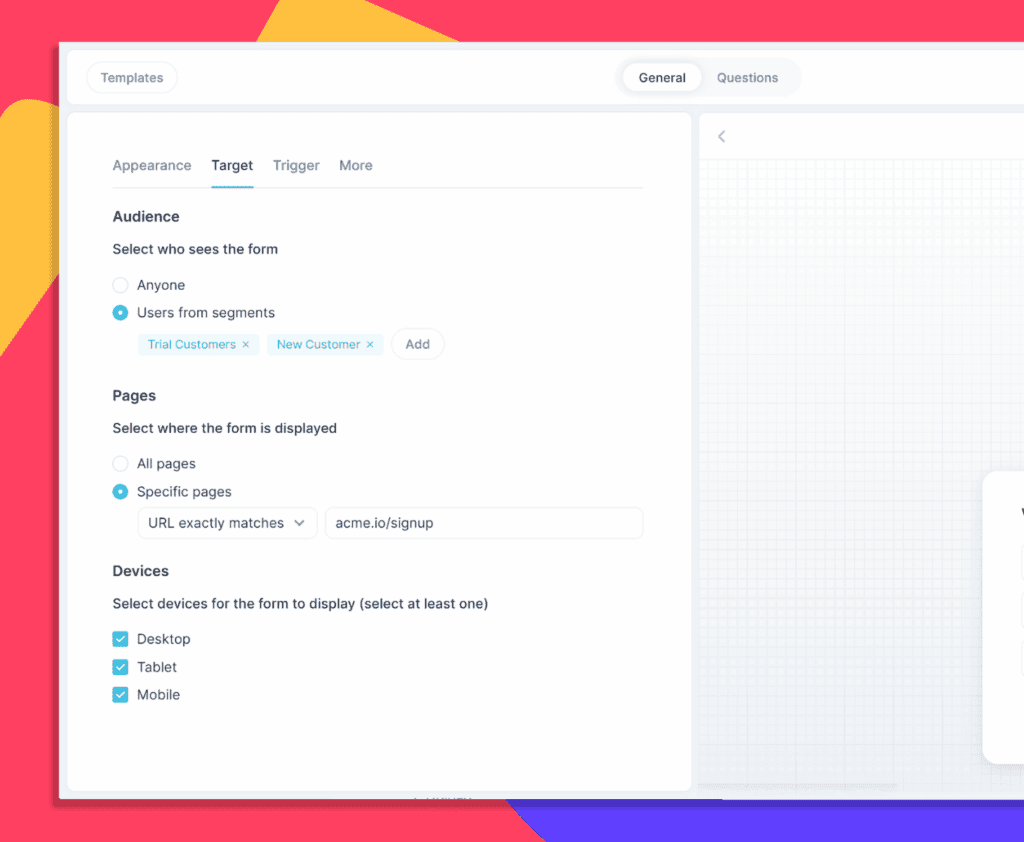Click the back chevron in preview panel
1024x842 pixels.
tap(721, 137)
